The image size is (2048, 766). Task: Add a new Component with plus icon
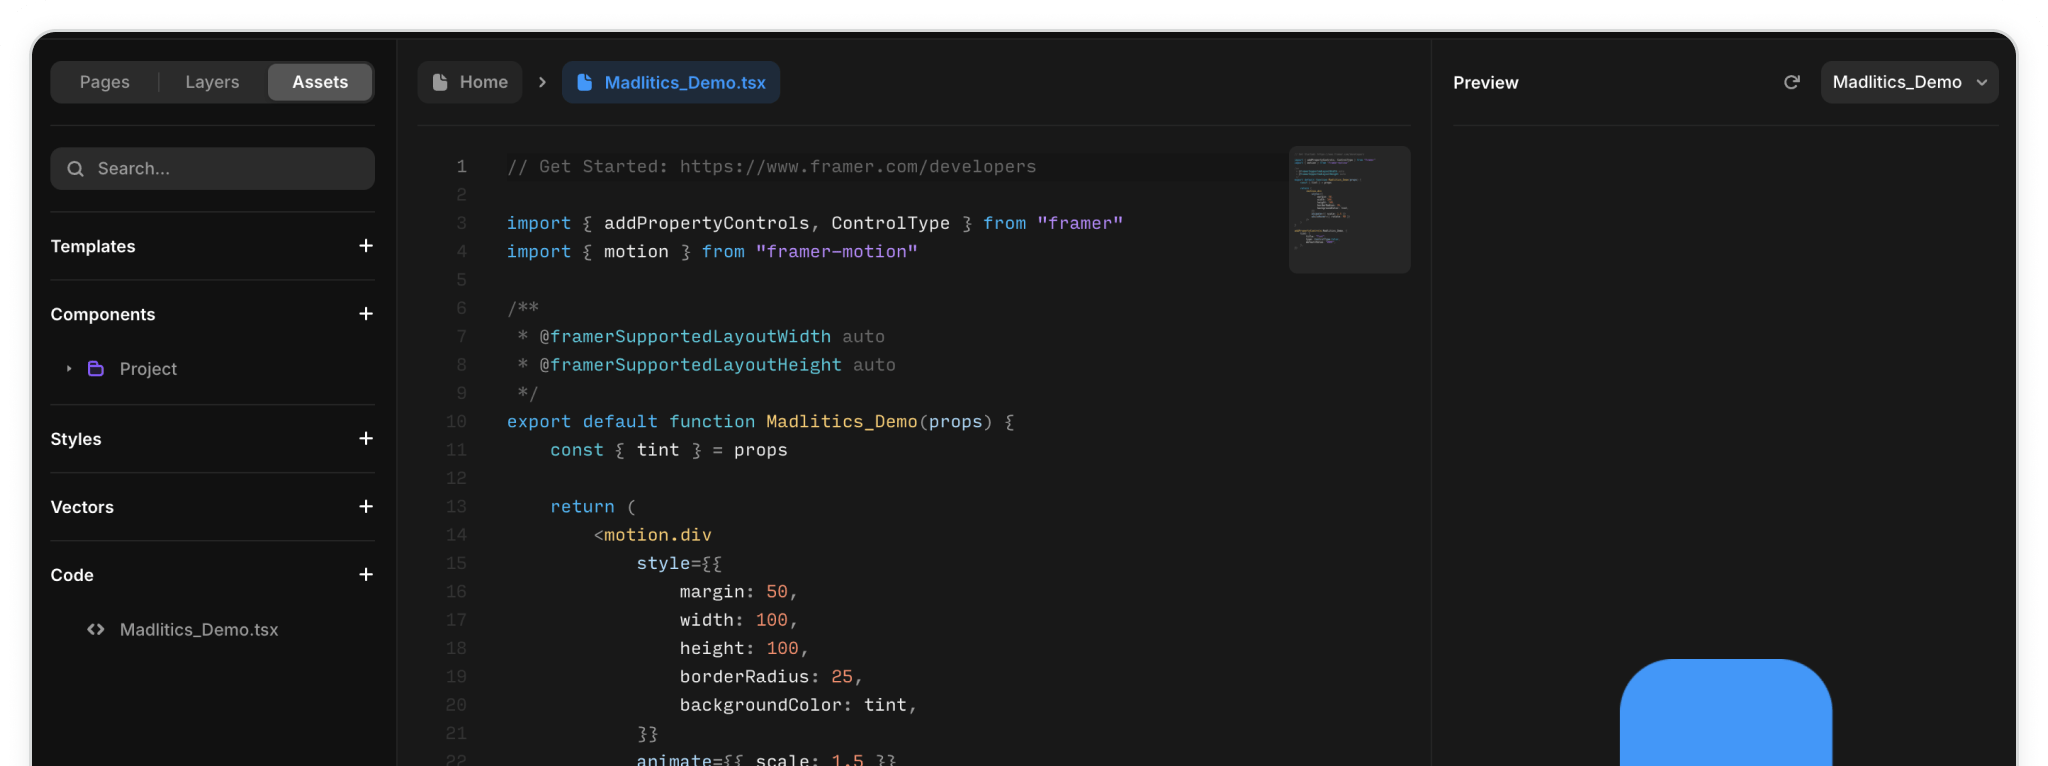click(x=366, y=314)
